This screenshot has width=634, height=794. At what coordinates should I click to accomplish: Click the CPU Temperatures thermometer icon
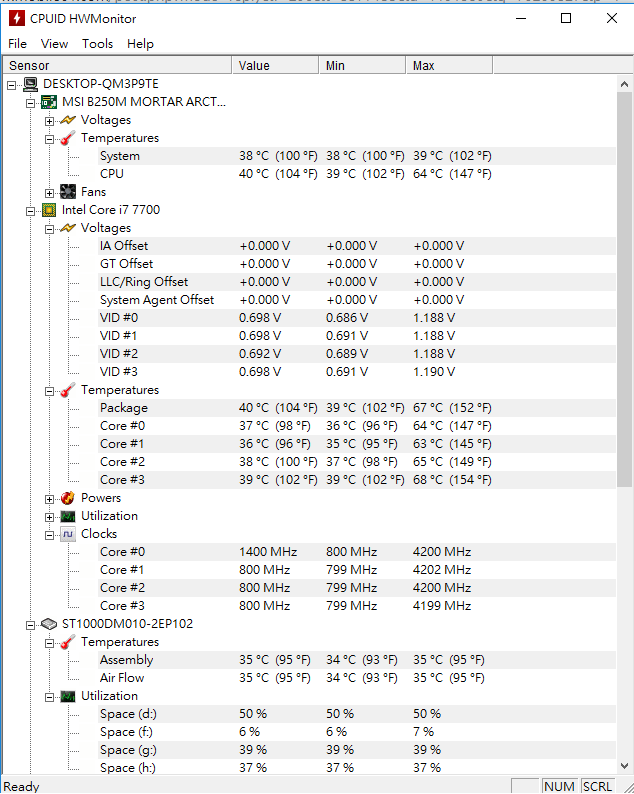click(x=68, y=390)
